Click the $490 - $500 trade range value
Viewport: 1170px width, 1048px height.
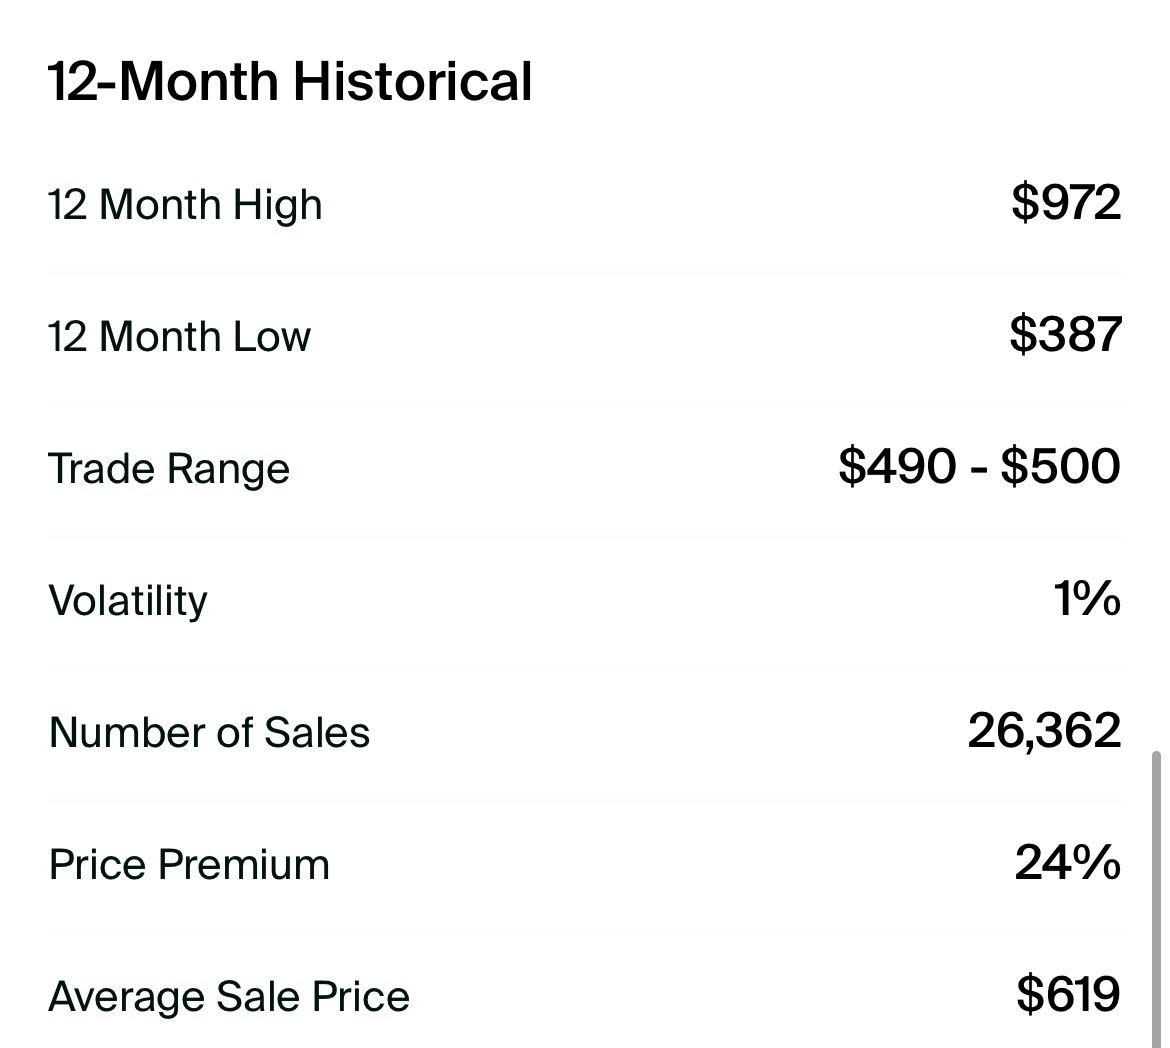point(979,466)
